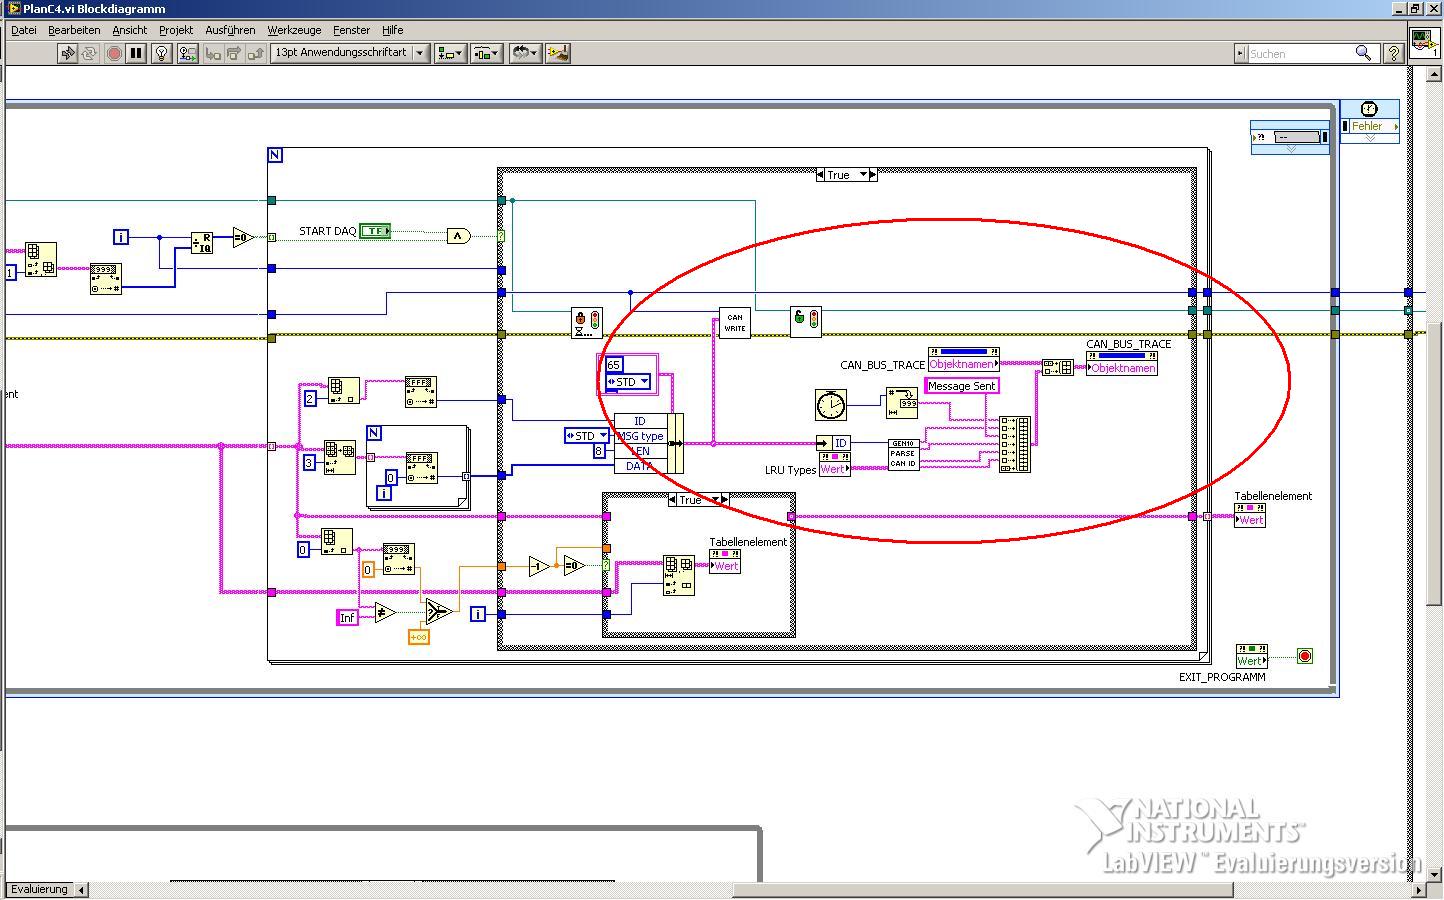The width and height of the screenshot is (1444, 900).
Task: Click the Step Over toolbar icon
Action: [x=234, y=53]
